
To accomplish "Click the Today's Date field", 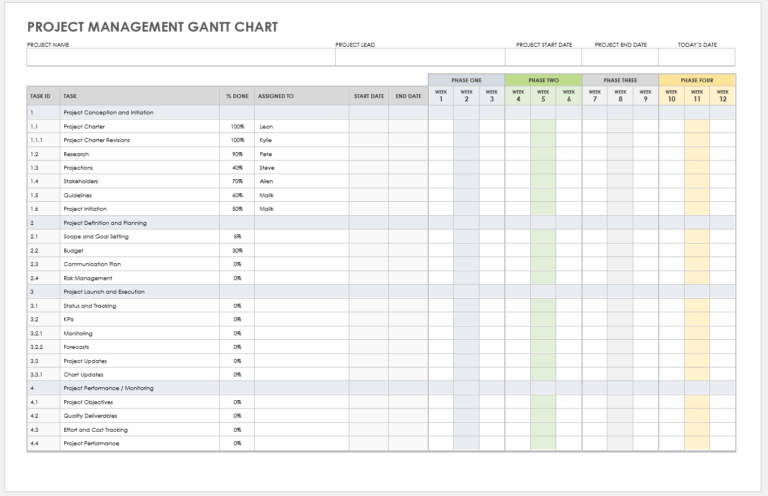I will [x=697, y=57].
